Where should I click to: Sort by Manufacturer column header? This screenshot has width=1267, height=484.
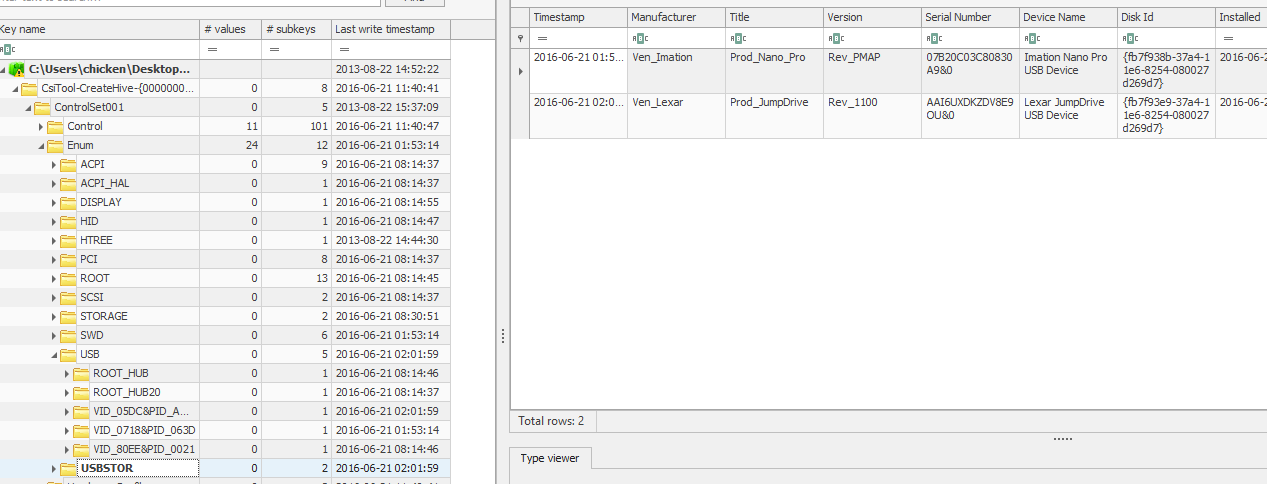pos(675,17)
